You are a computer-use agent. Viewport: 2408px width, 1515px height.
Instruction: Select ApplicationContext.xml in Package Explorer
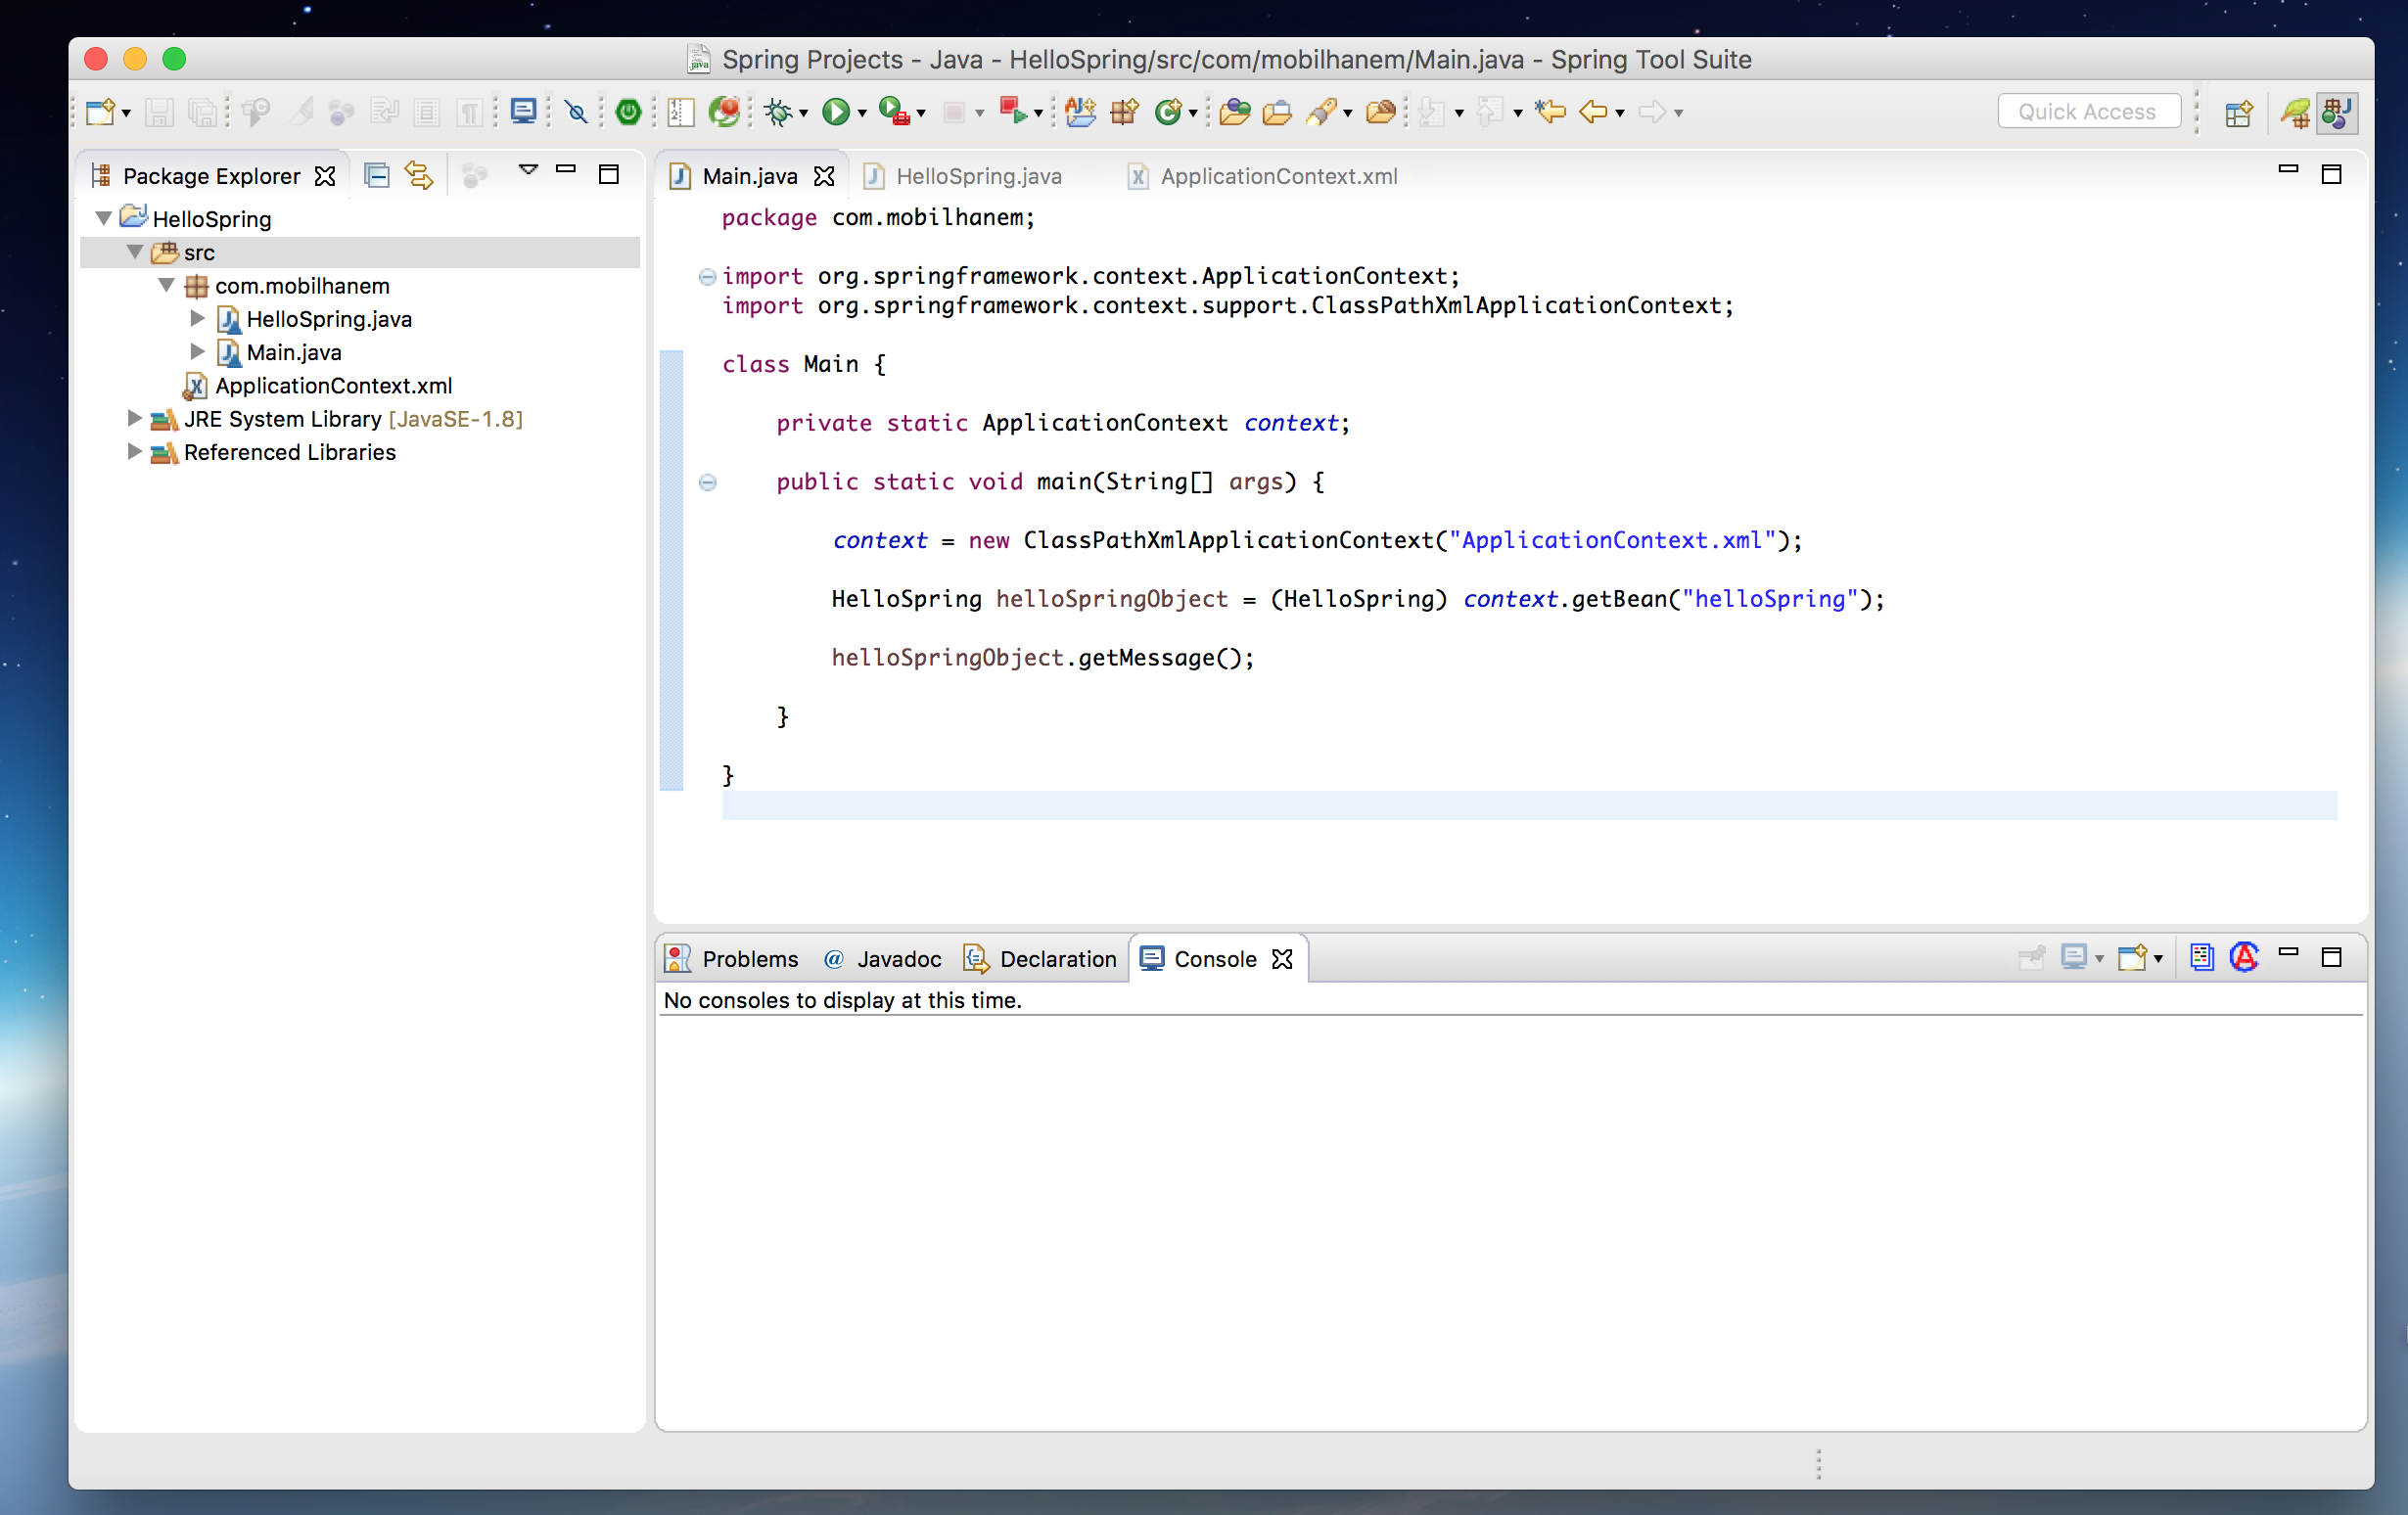(317, 386)
